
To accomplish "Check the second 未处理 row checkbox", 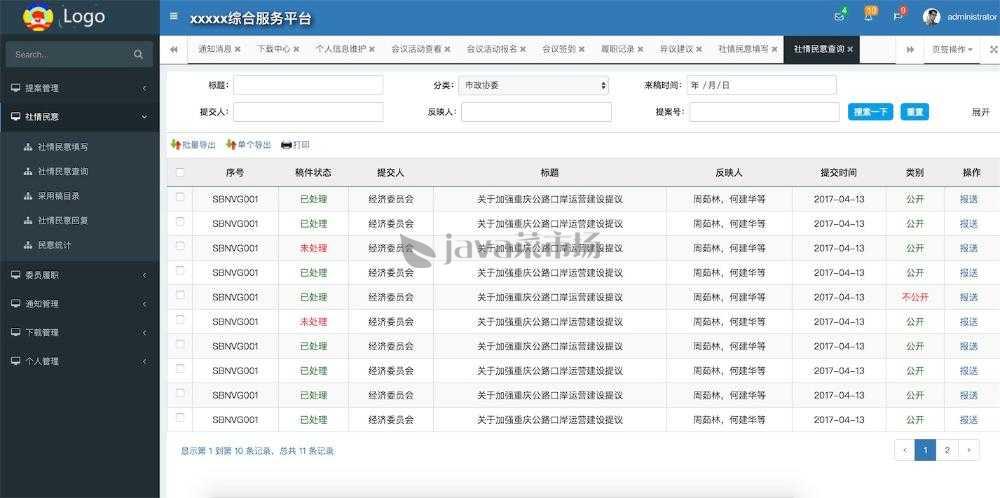I will 180,319.
